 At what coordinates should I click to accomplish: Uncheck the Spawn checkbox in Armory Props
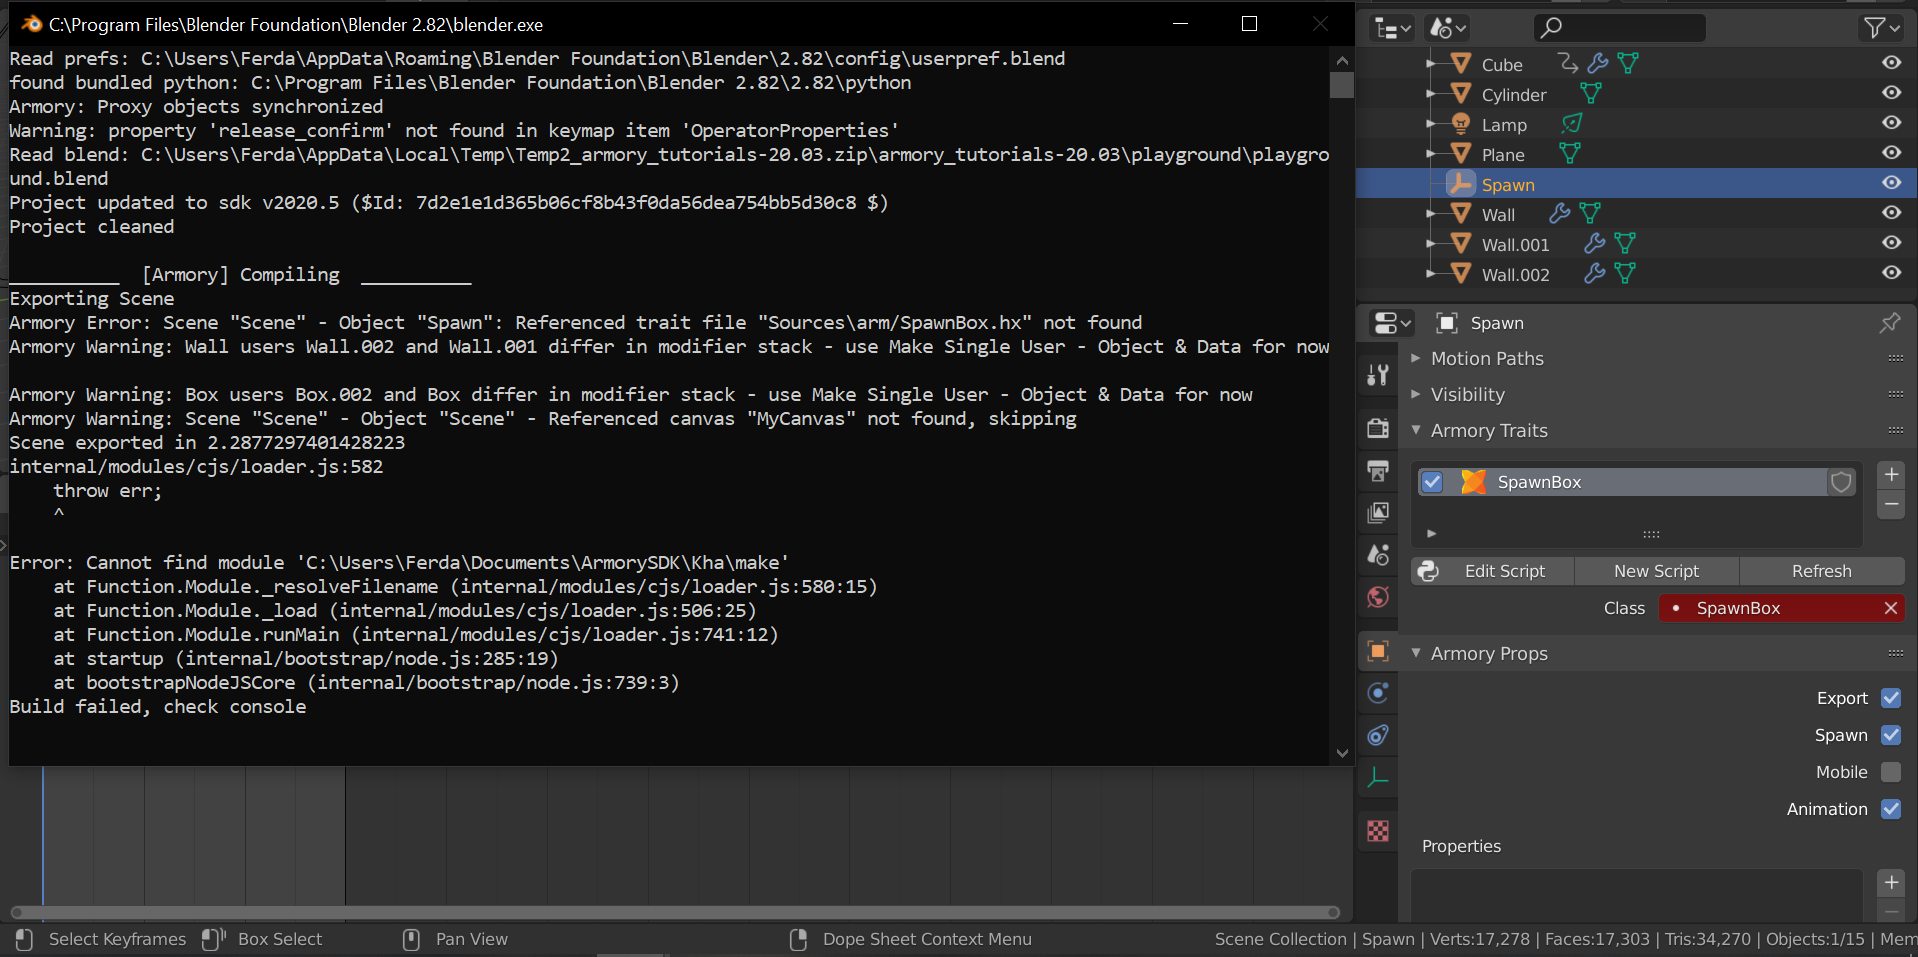(1891, 735)
